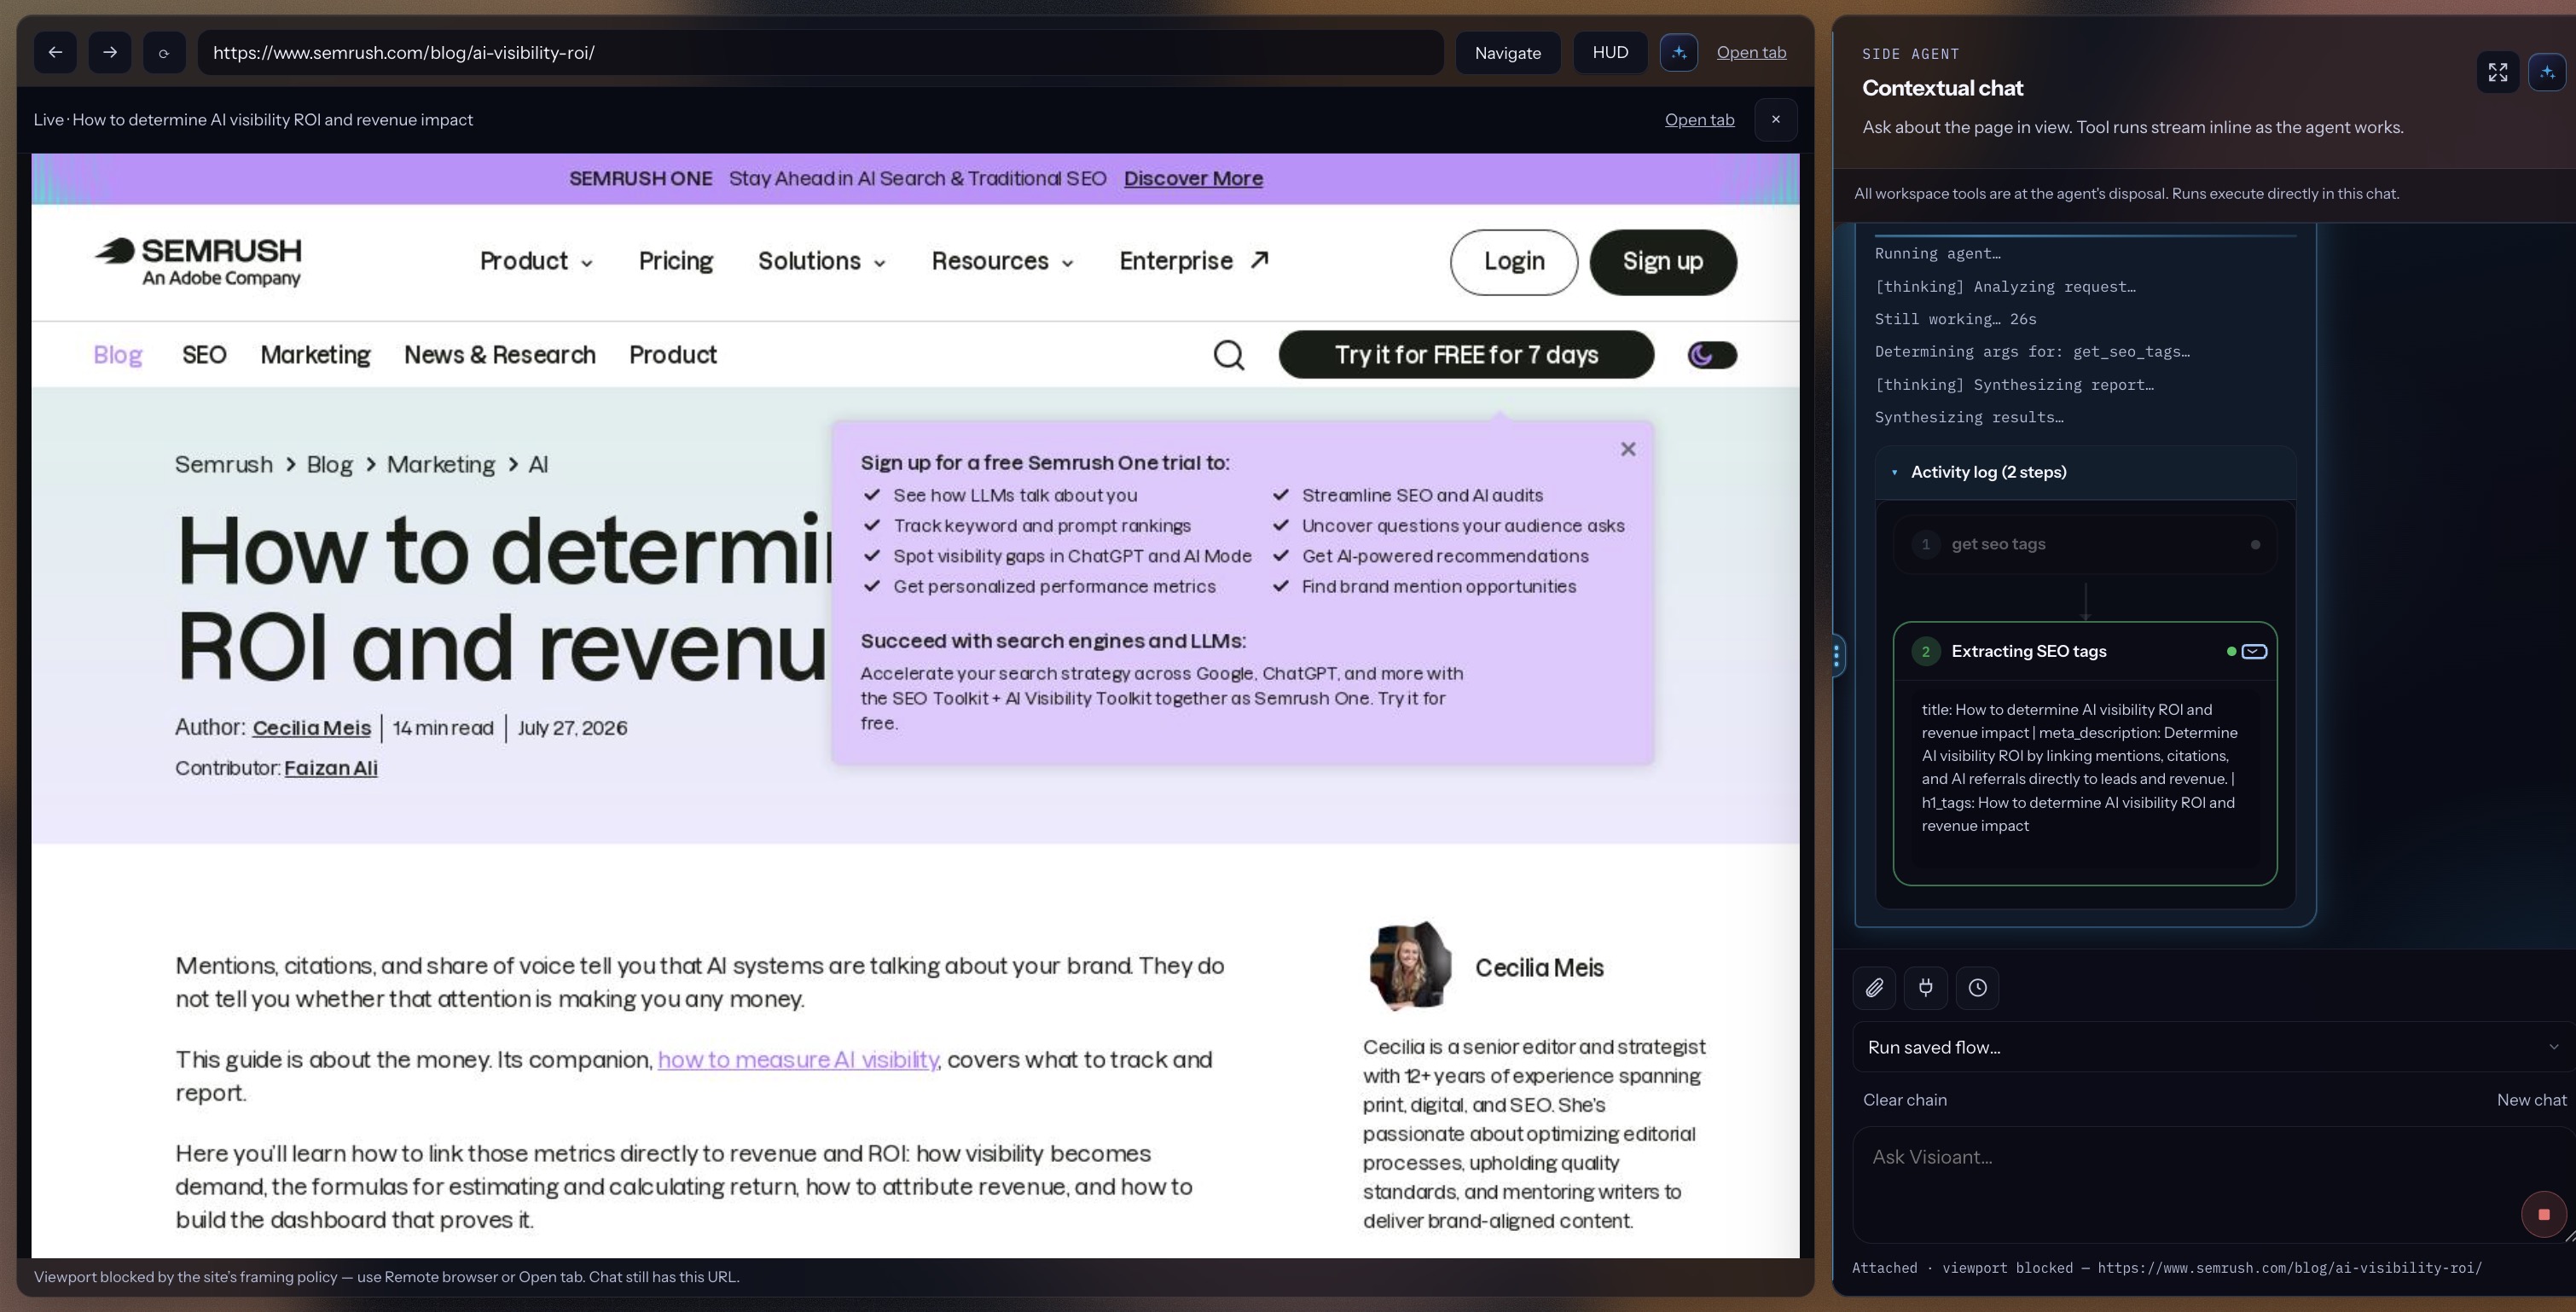The height and width of the screenshot is (1312, 2576).
Task: Click the Login button
Action: [1513, 262]
